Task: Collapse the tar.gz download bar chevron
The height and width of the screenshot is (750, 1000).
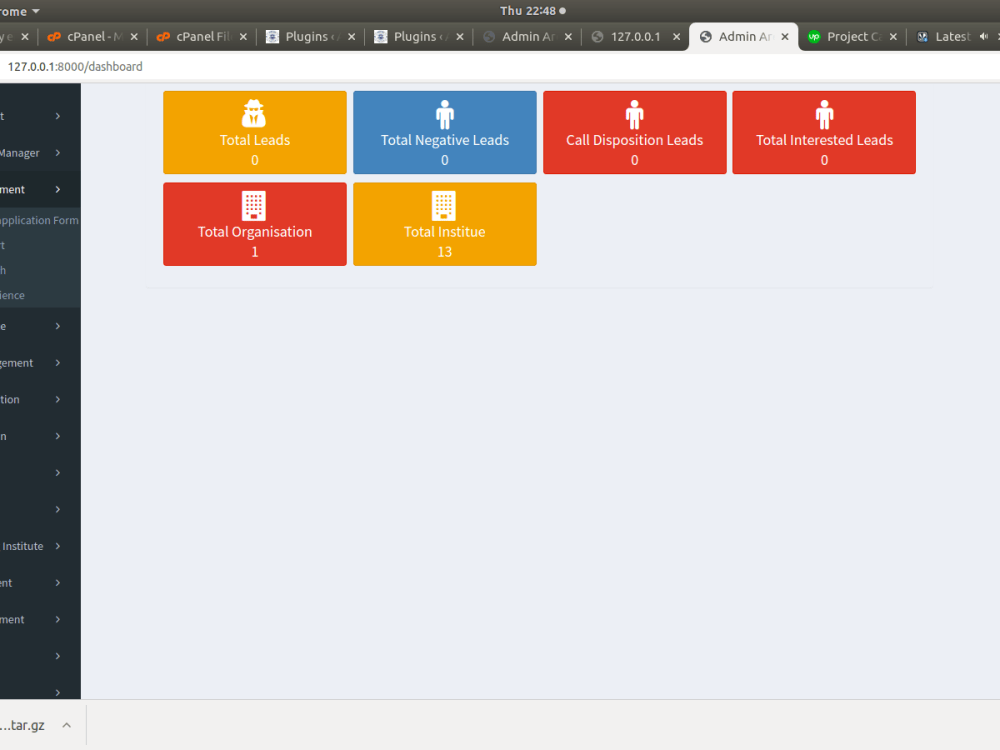Action: pyautogui.click(x=67, y=725)
